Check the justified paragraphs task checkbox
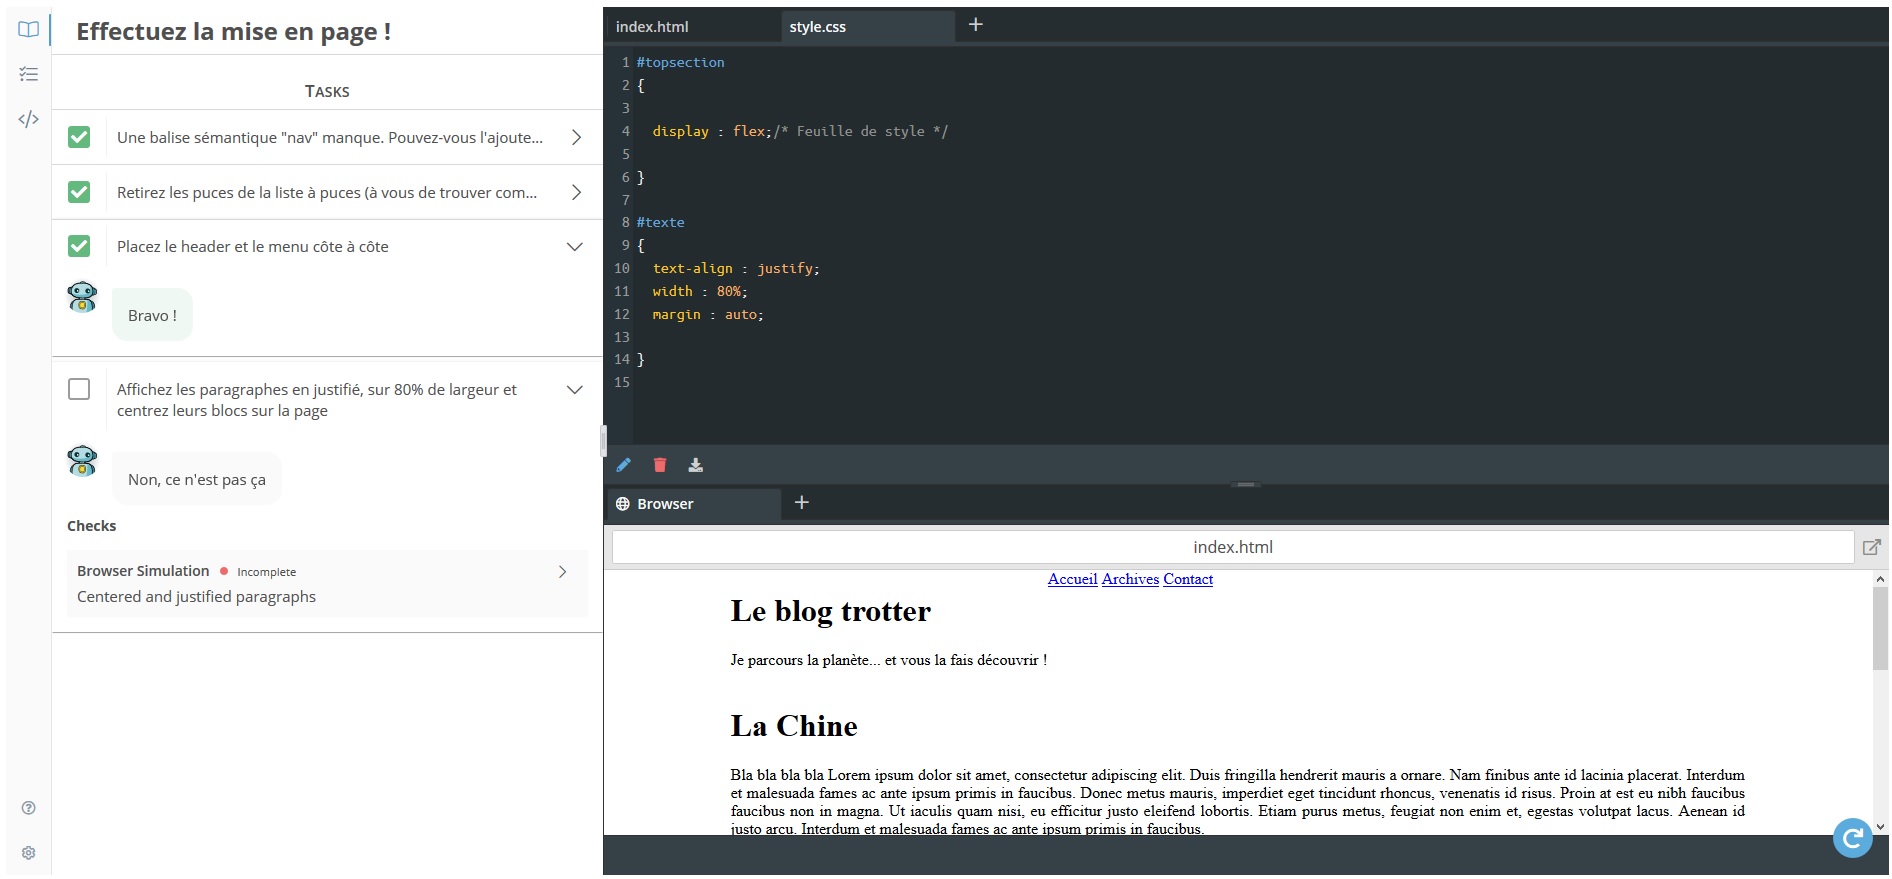 click(79, 389)
